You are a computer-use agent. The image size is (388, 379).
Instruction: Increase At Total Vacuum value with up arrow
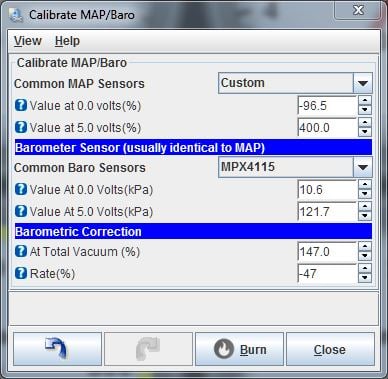pyautogui.click(x=365, y=247)
